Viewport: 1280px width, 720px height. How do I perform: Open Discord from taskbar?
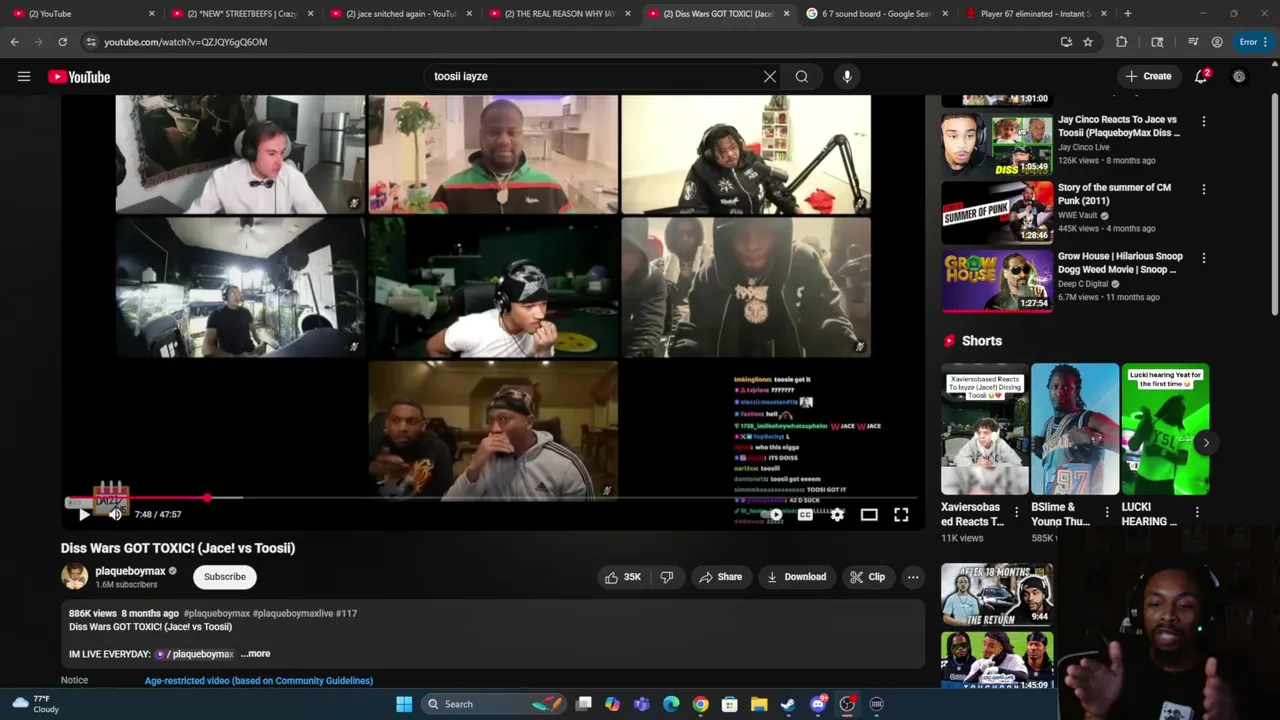[818, 704]
